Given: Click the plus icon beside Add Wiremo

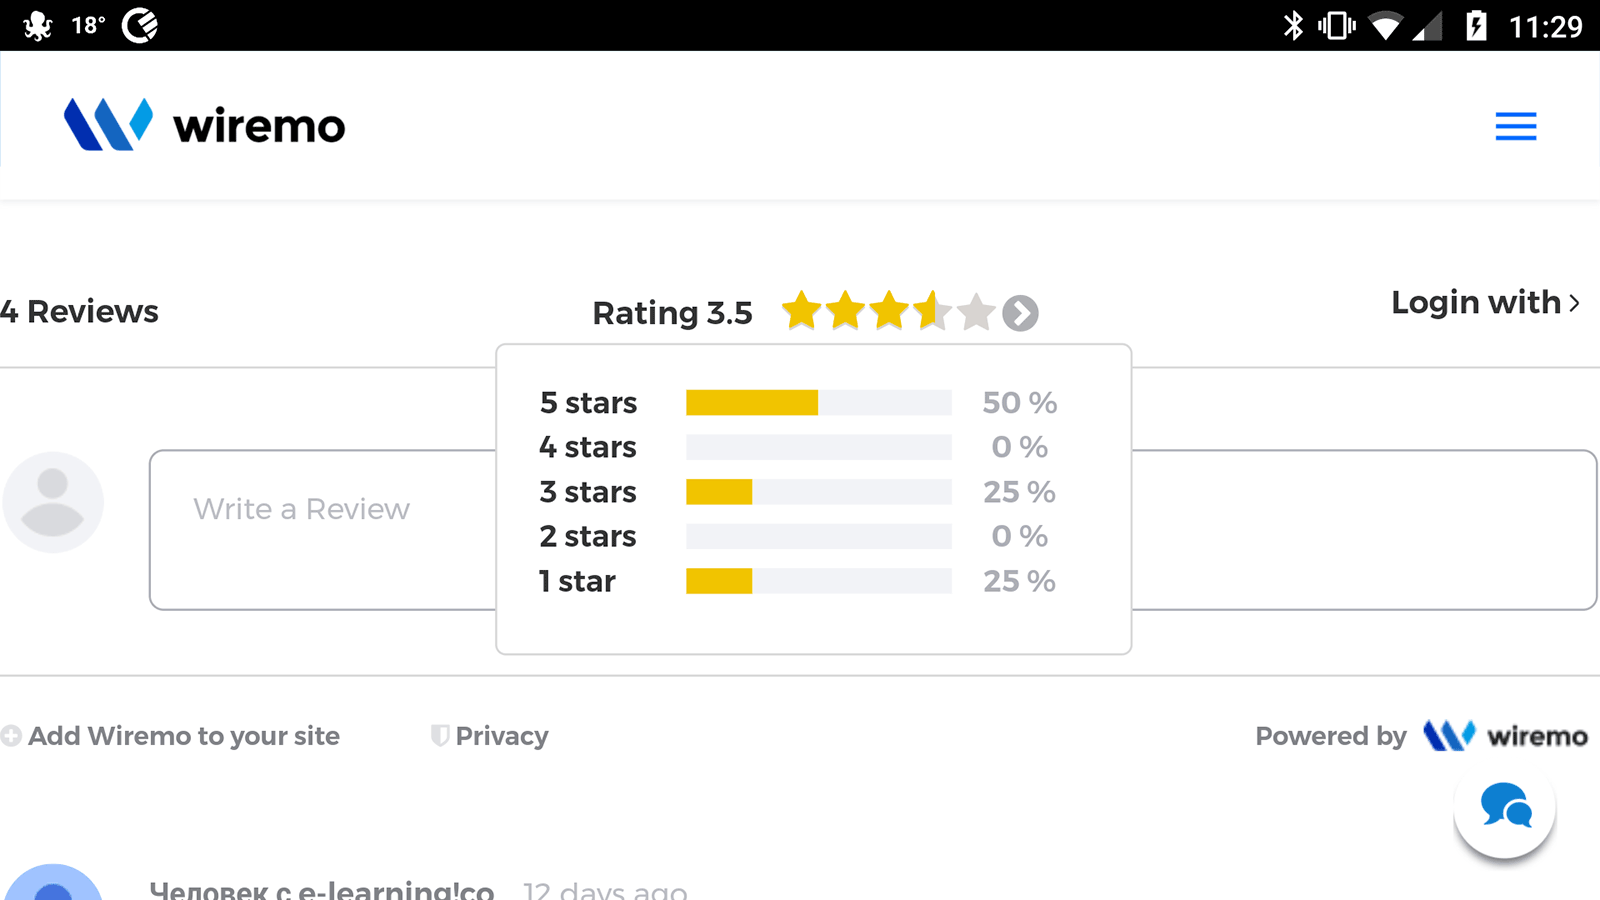Looking at the screenshot, I should tap(11, 736).
